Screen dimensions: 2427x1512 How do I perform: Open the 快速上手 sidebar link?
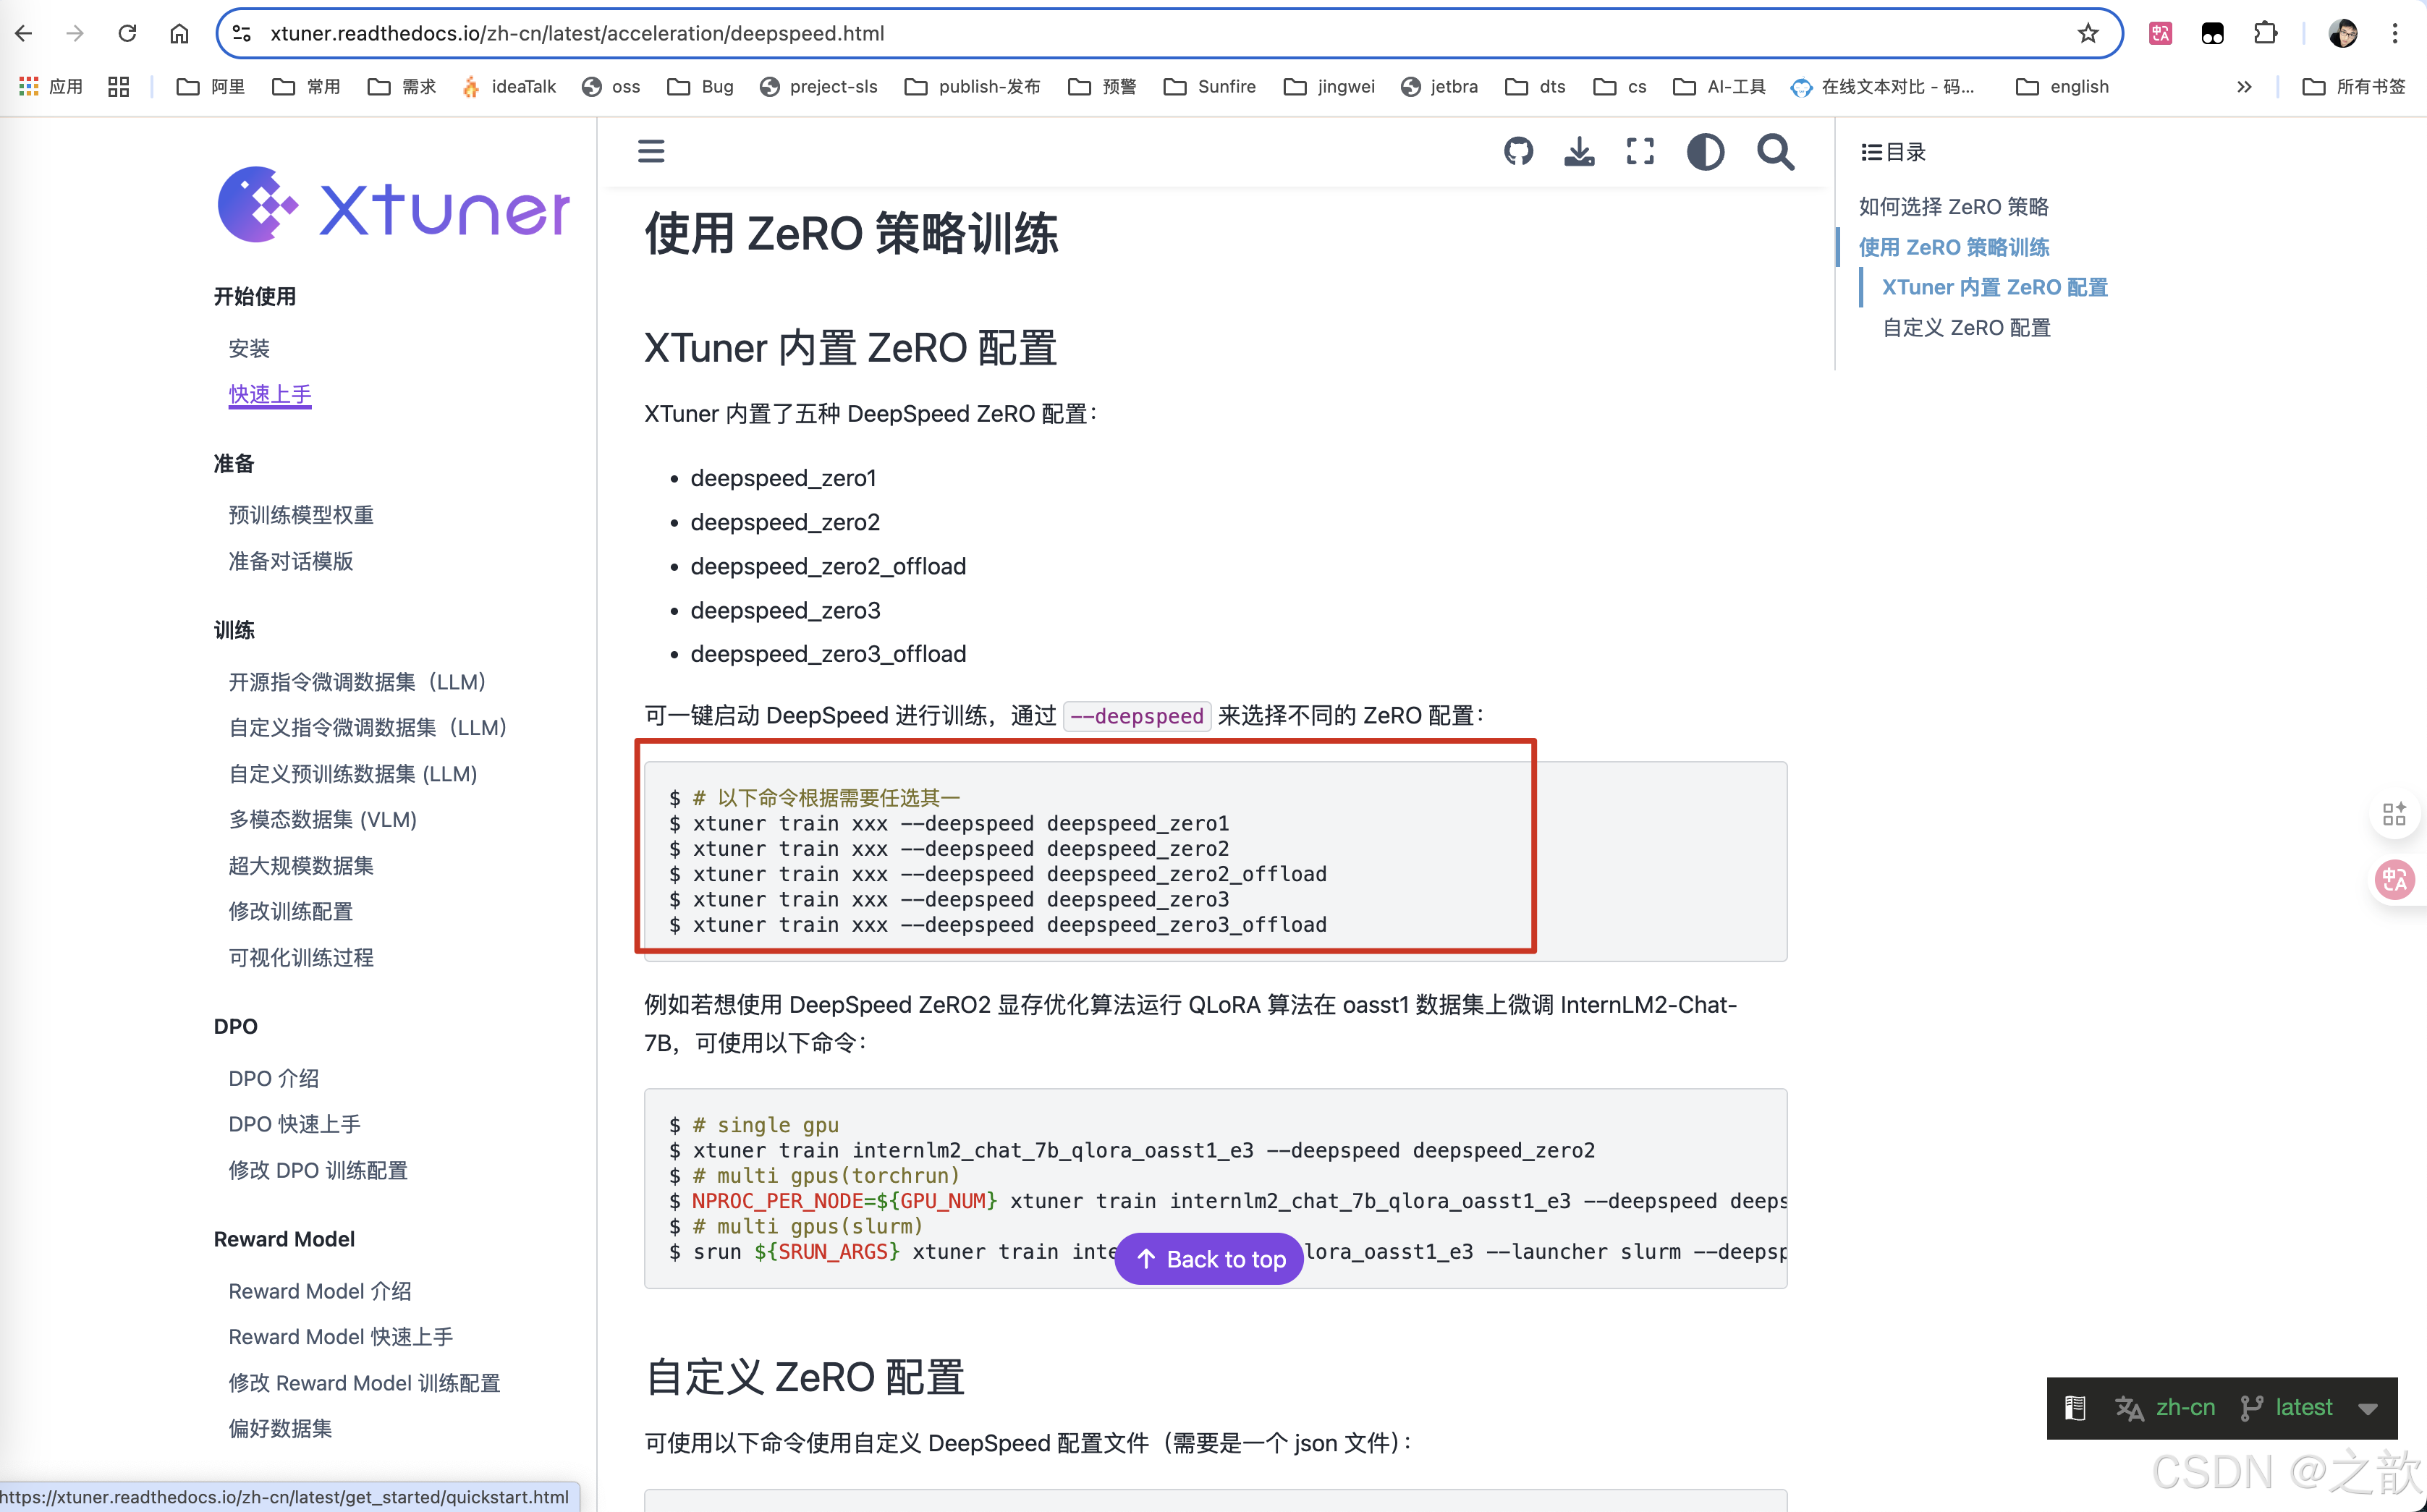[x=270, y=394]
